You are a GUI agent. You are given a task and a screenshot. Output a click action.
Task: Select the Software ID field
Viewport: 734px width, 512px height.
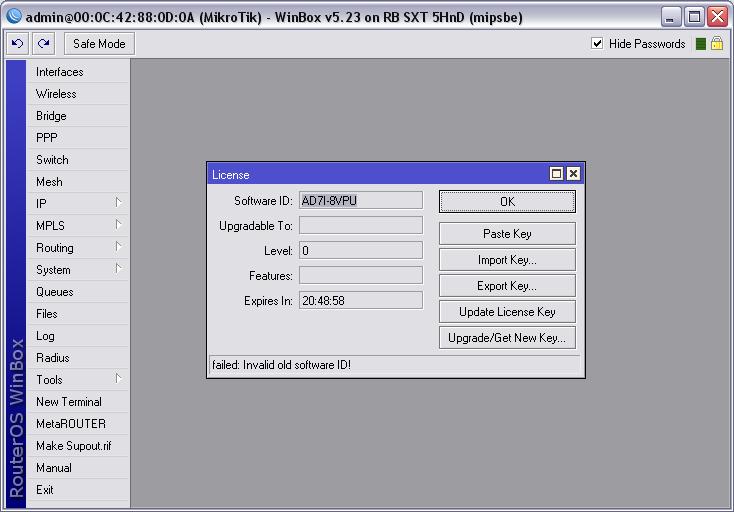tap(361, 200)
